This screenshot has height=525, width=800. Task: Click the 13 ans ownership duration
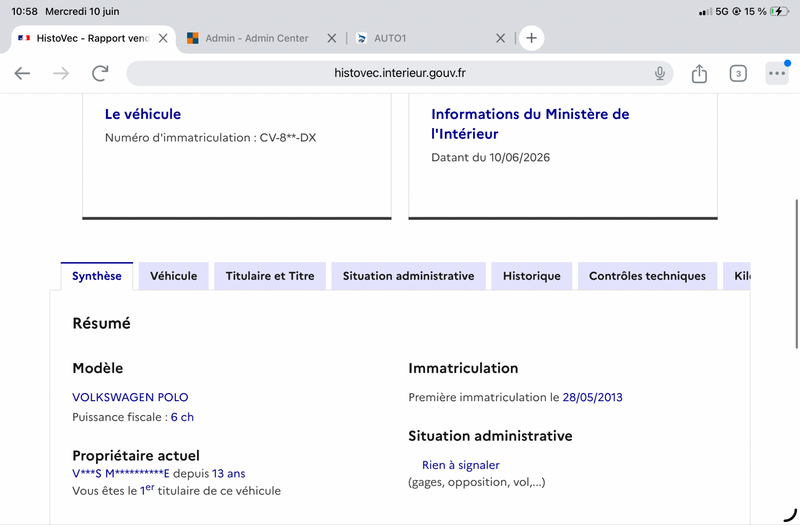(x=229, y=473)
